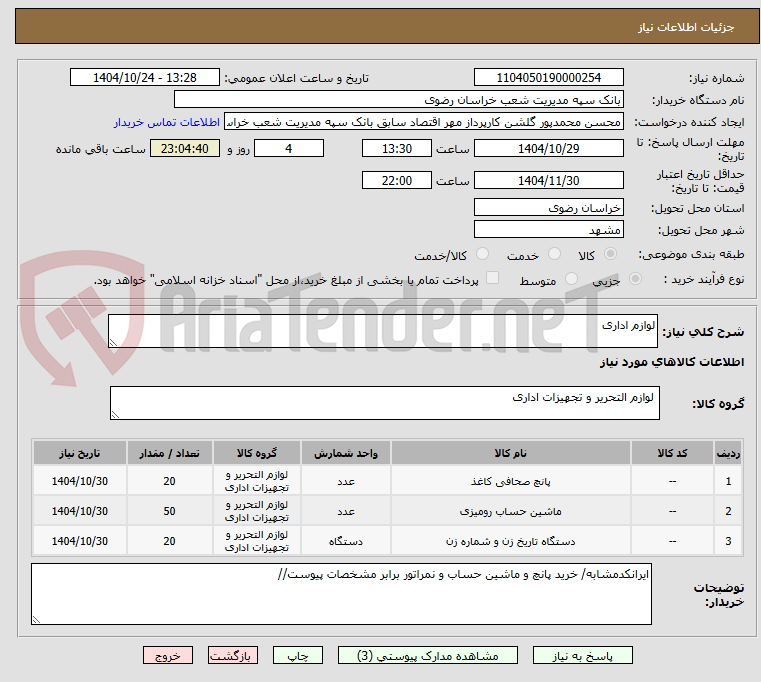Click the resize grip of شرح کلی نیاز textarea
Viewport: 761px width, 682px height.
(114, 343)
